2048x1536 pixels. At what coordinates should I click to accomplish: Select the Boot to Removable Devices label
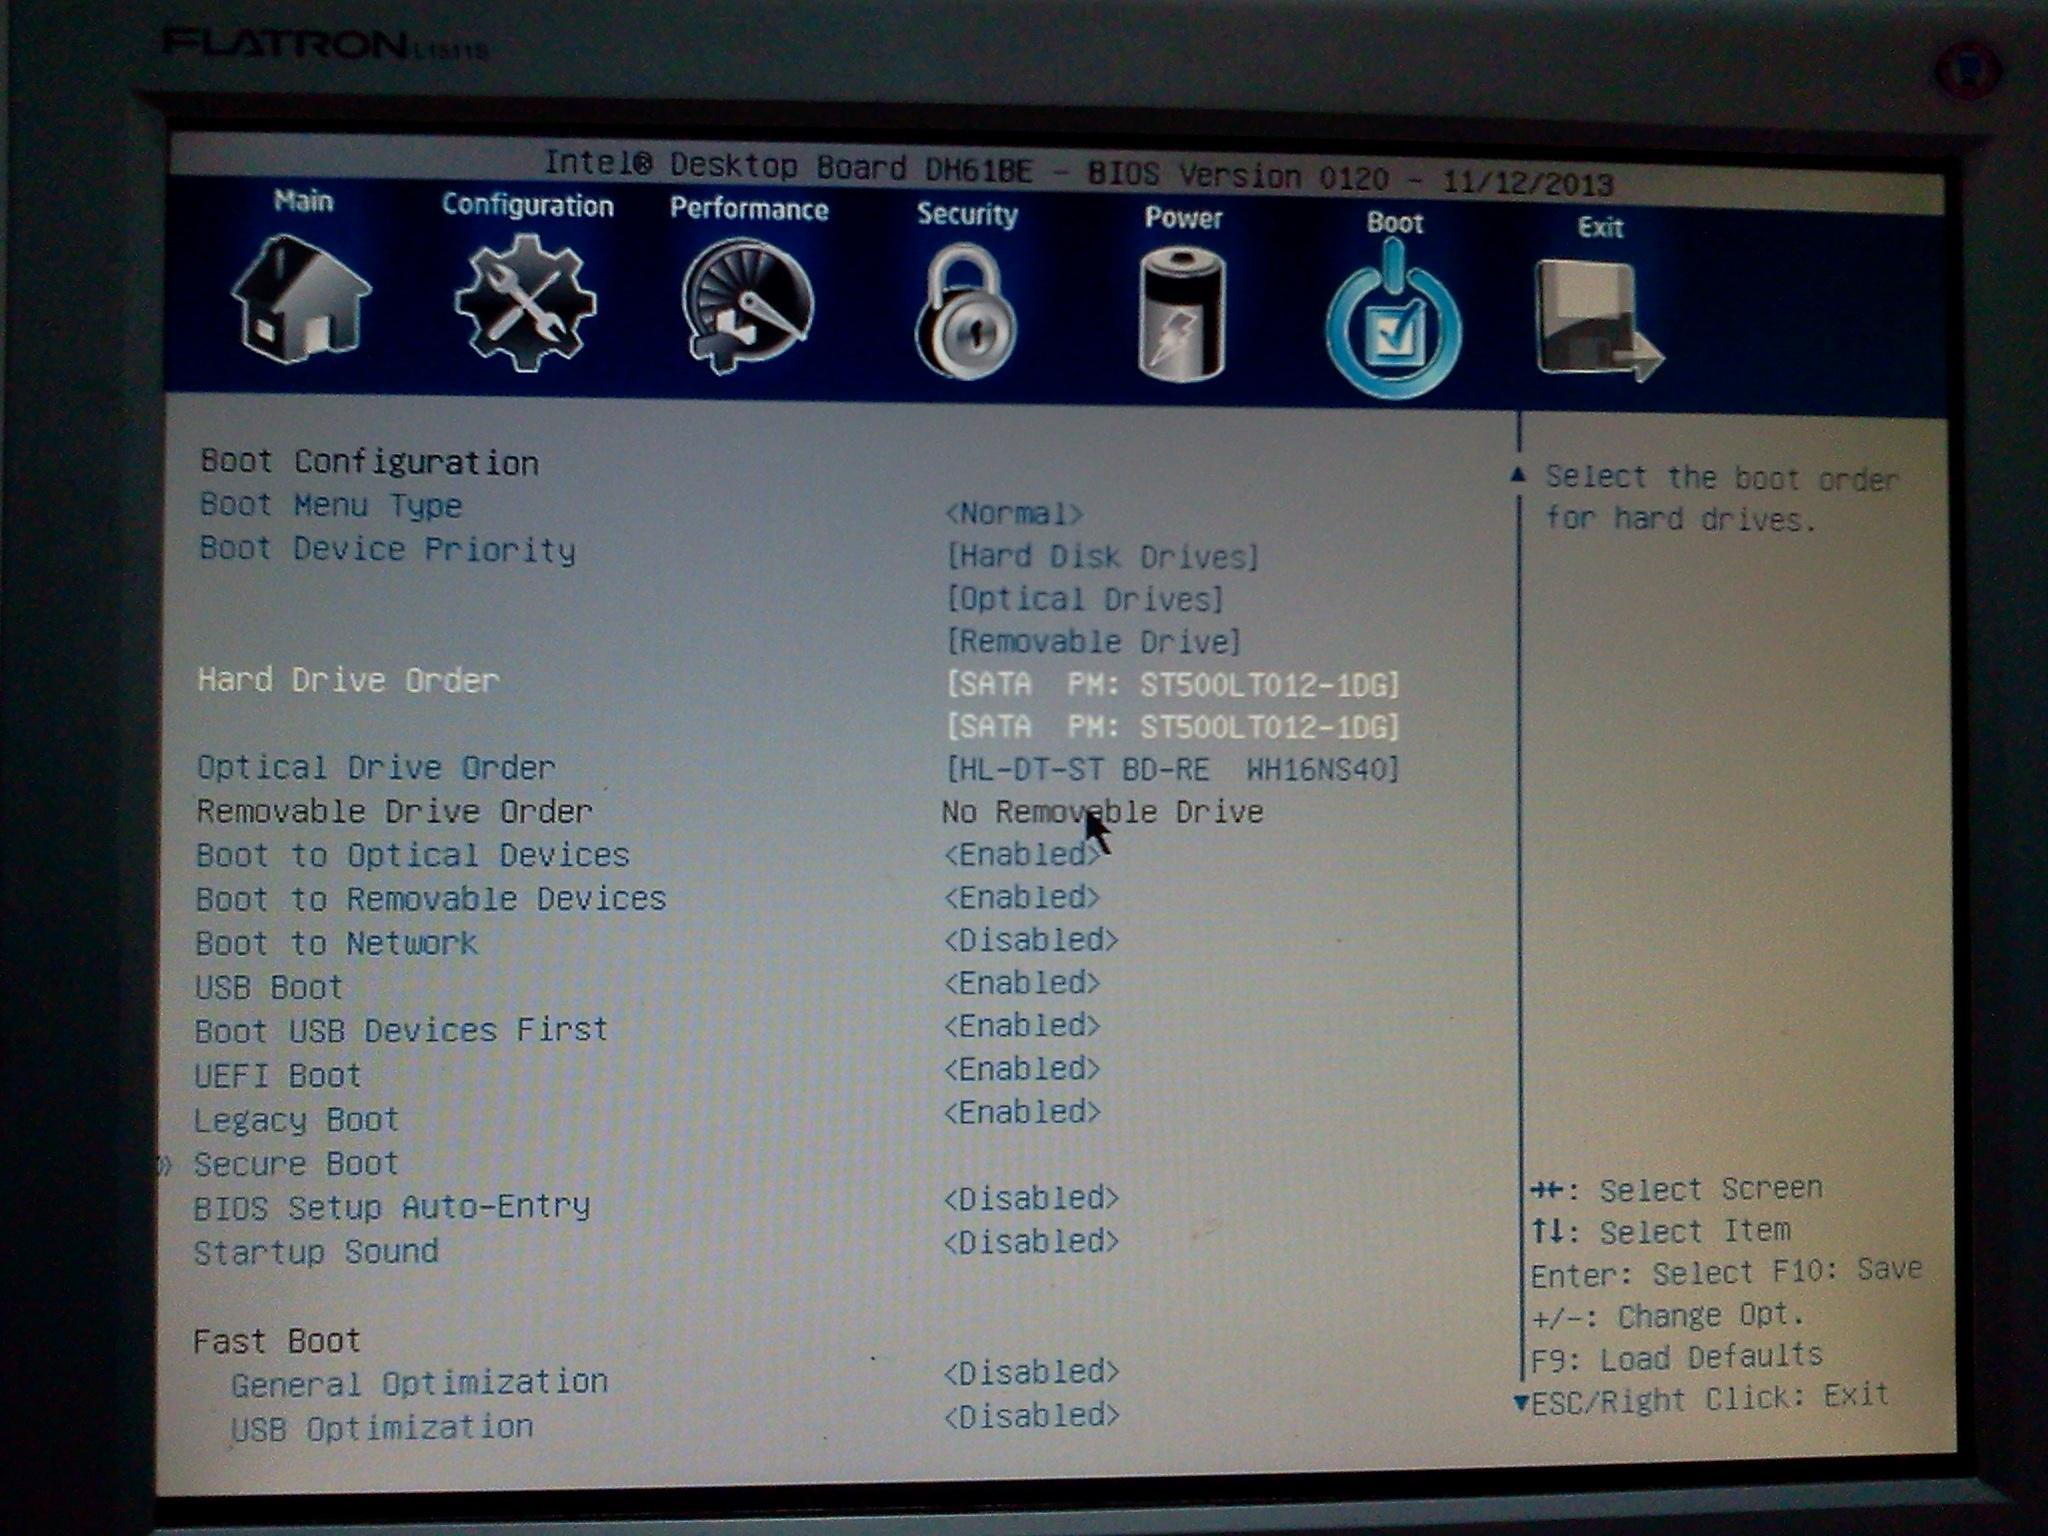(x=431, y=899)
